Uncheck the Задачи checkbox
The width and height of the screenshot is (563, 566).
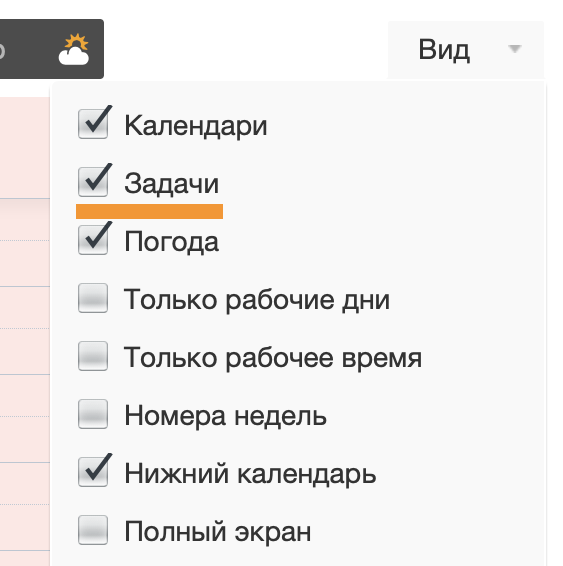[93, 182]
